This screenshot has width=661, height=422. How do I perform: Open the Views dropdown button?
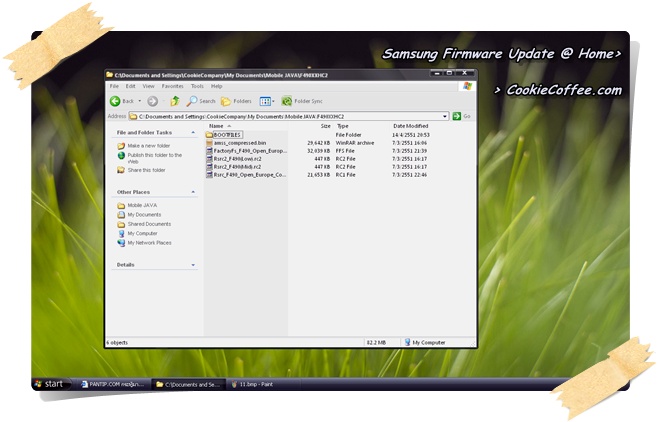pos(267,101)
